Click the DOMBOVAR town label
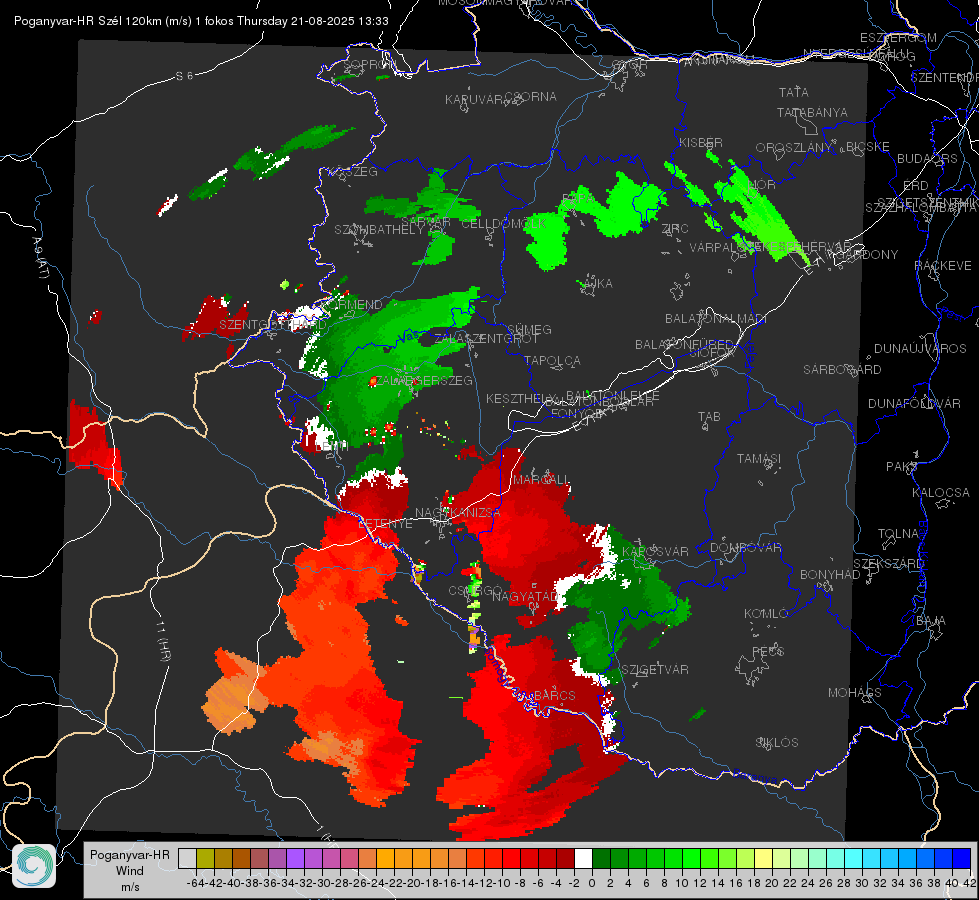Viewport: 979px width, 900px height. click(x=745, y=548)
